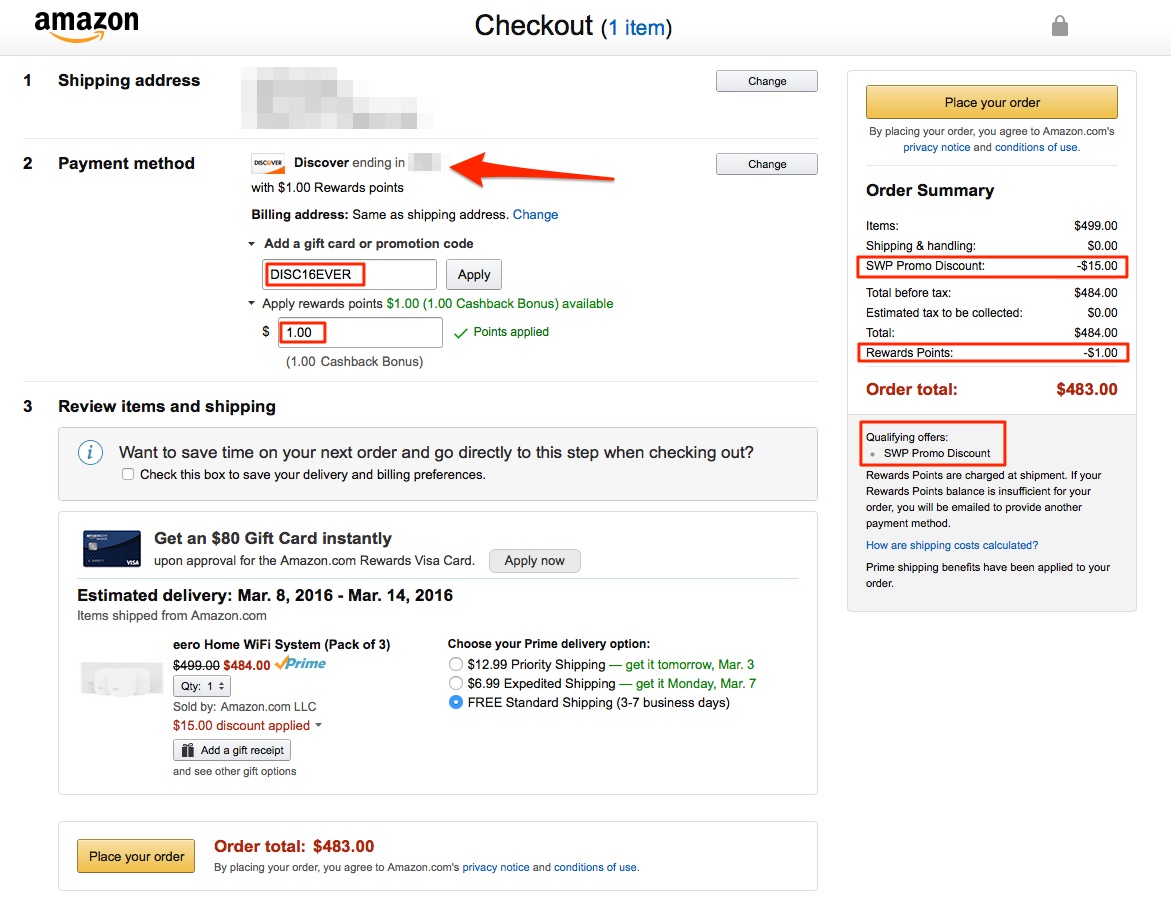The height and width of the screenshot is (901, 1171).
Task: Click the rewards points amount field
Action: (x=360, y=332)
